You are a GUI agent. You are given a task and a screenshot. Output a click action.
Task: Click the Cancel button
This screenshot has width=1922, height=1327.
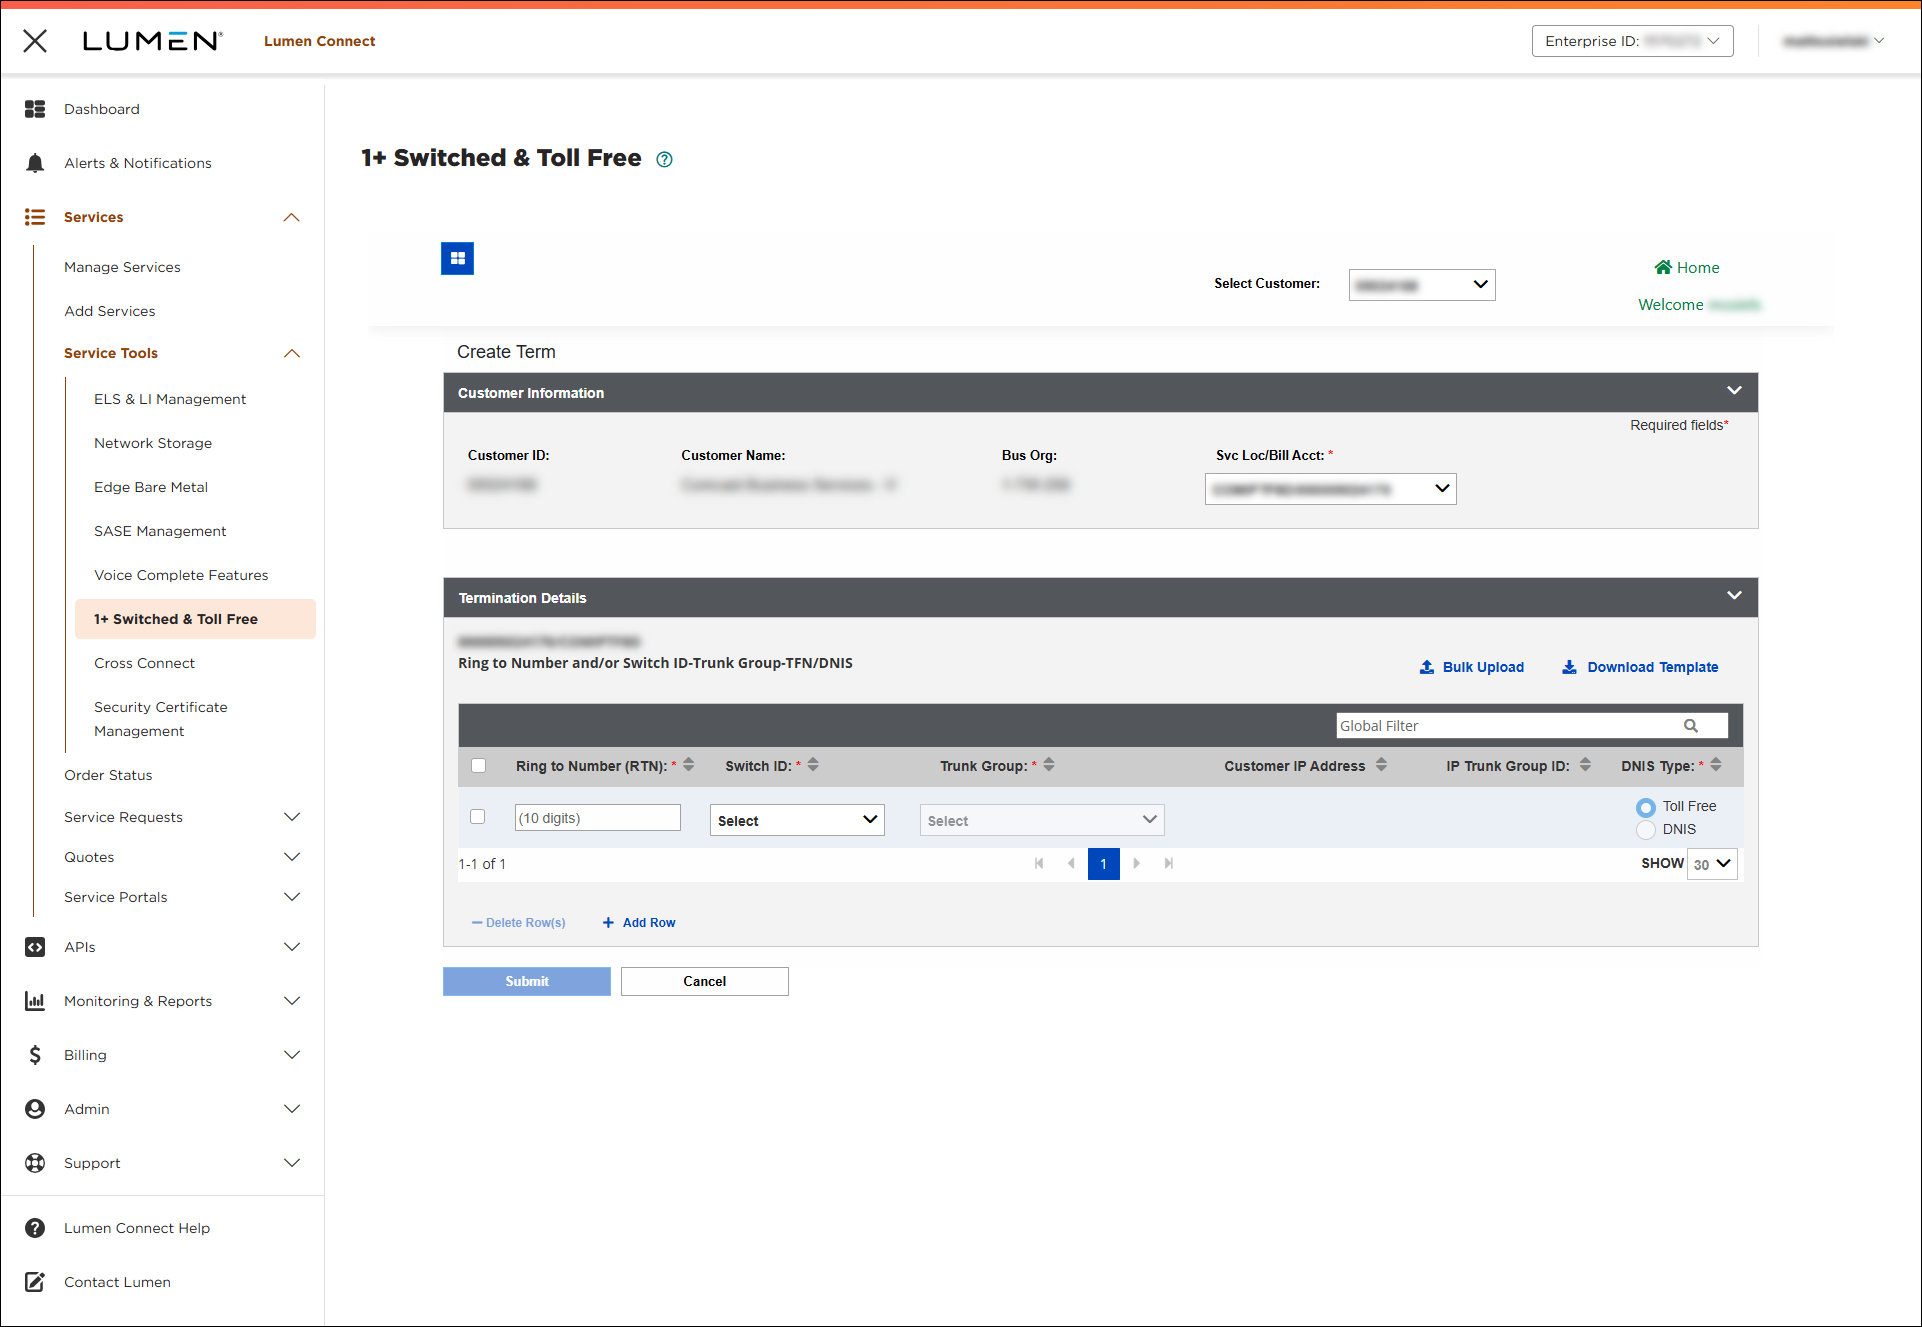pyautogui.click(x=705, y=981)
